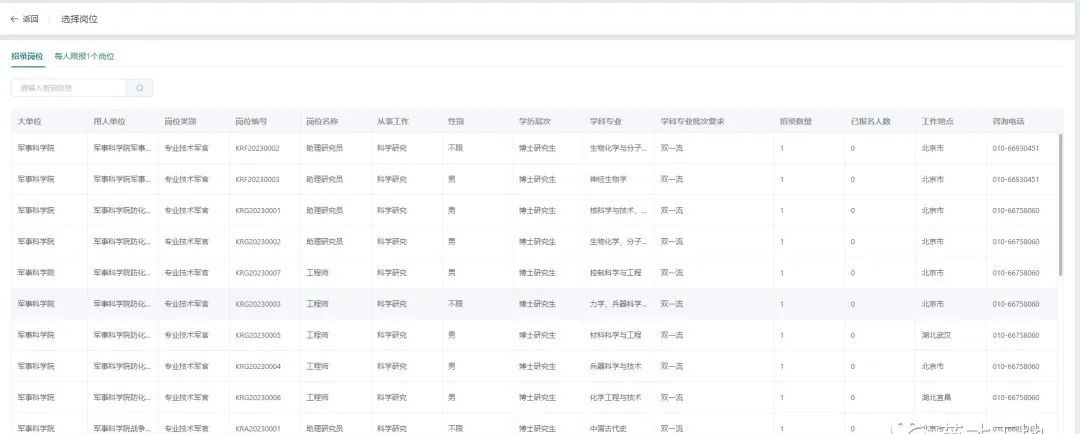Click the vertical table scrollbar
This screenshot has height=434, width=1080.
1061,205
